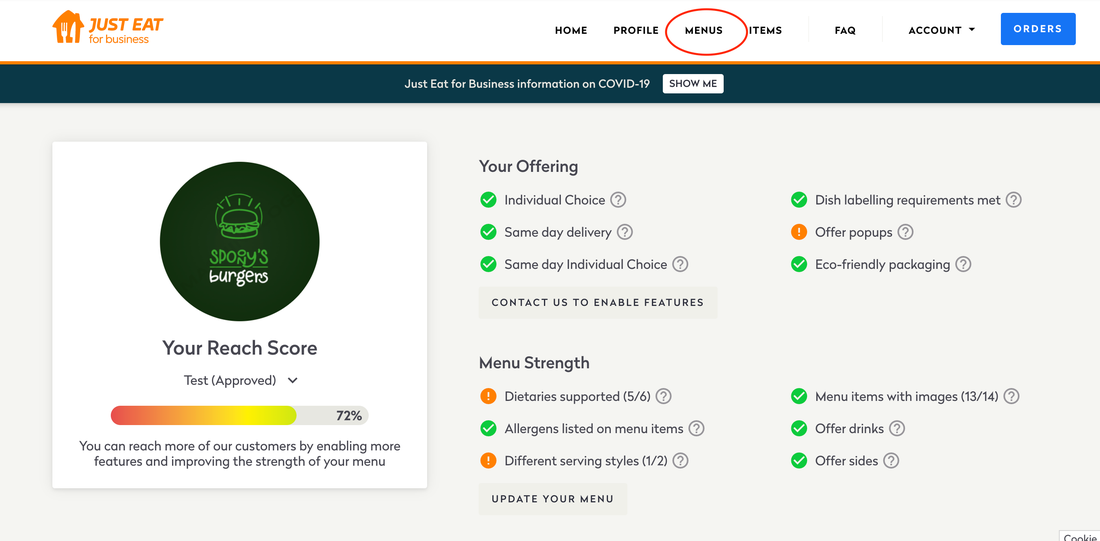Click the reach more customers description text
The height and width of the screenshot is (541, 1100).
[x=240, y=454]
